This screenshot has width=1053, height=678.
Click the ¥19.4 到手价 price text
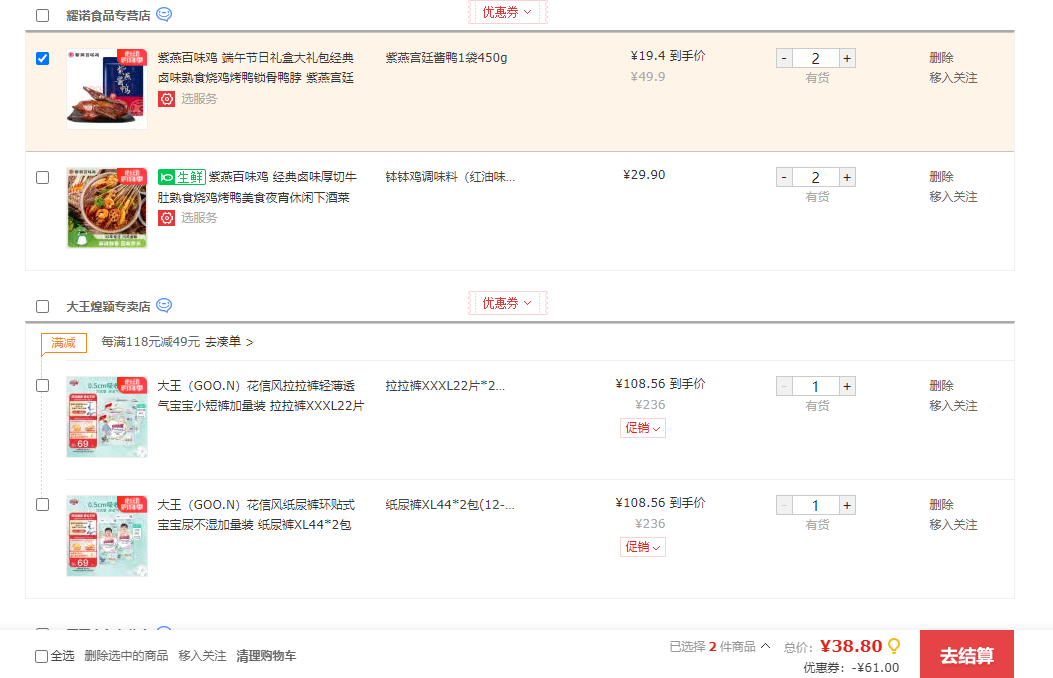click(x=668, y=56)
